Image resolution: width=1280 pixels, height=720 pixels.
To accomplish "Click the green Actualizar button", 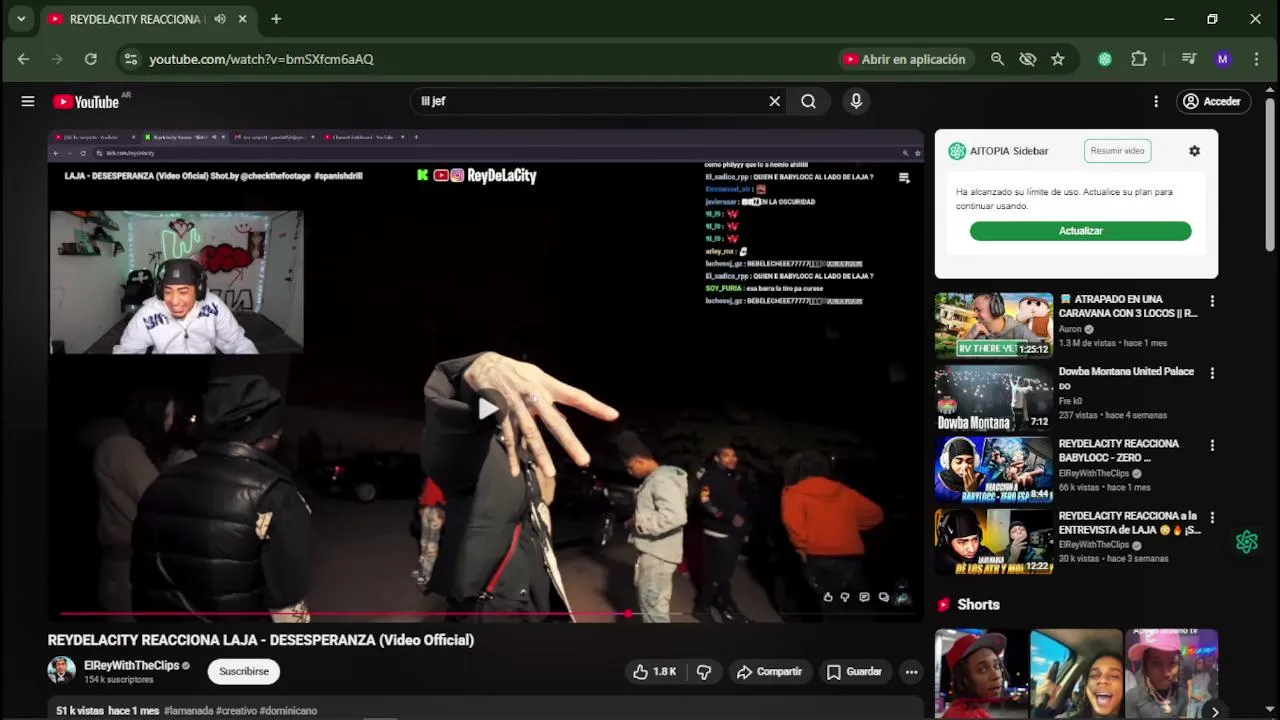I will (1080, 231).
